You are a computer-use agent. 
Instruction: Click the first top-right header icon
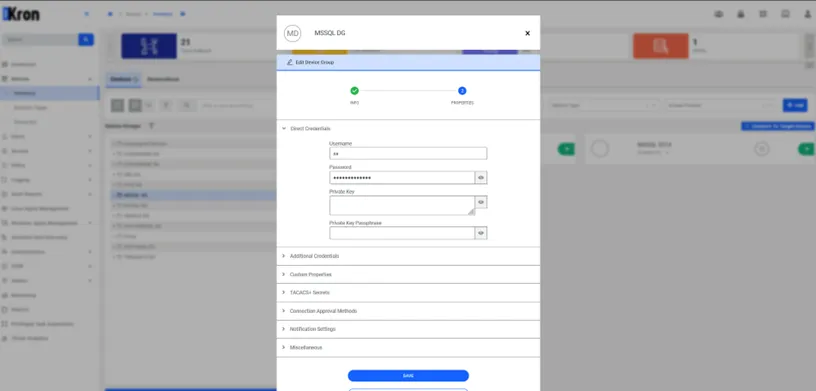[719, 14]
